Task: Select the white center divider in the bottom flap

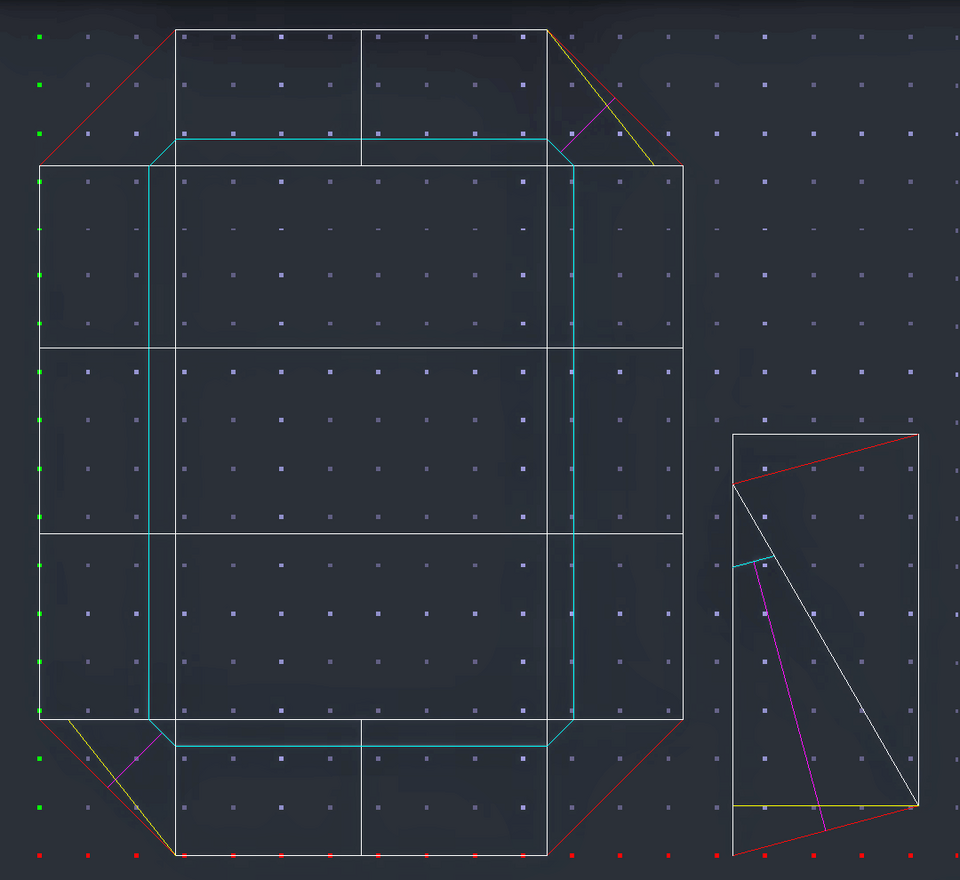Action: pos(361,788)
